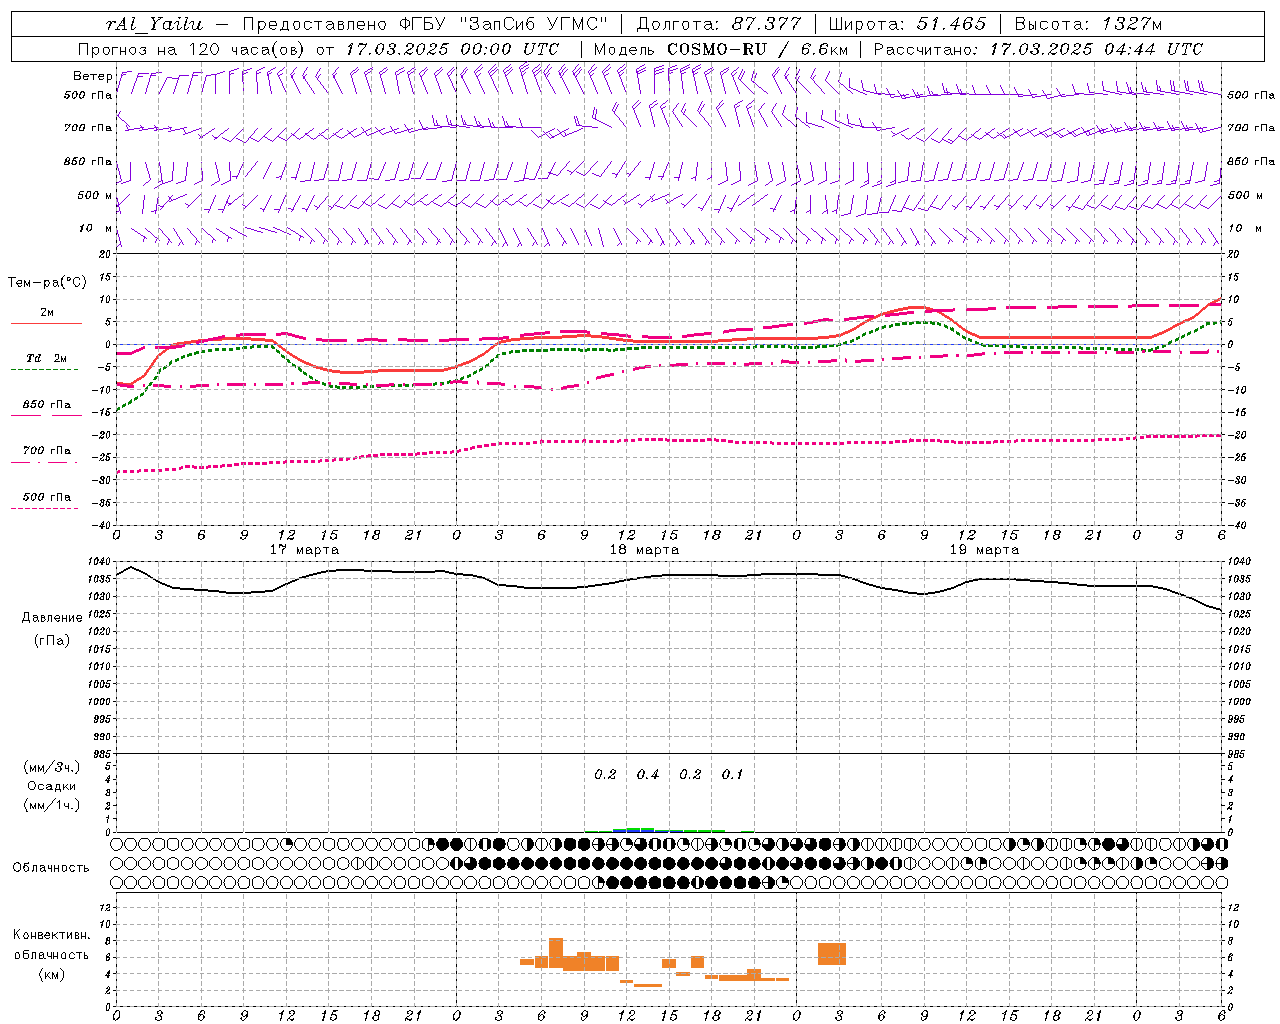This screenshot has width=1280, height=1024.
Task: Click the station name rAl_Yailu
Action: coord(154,25)
